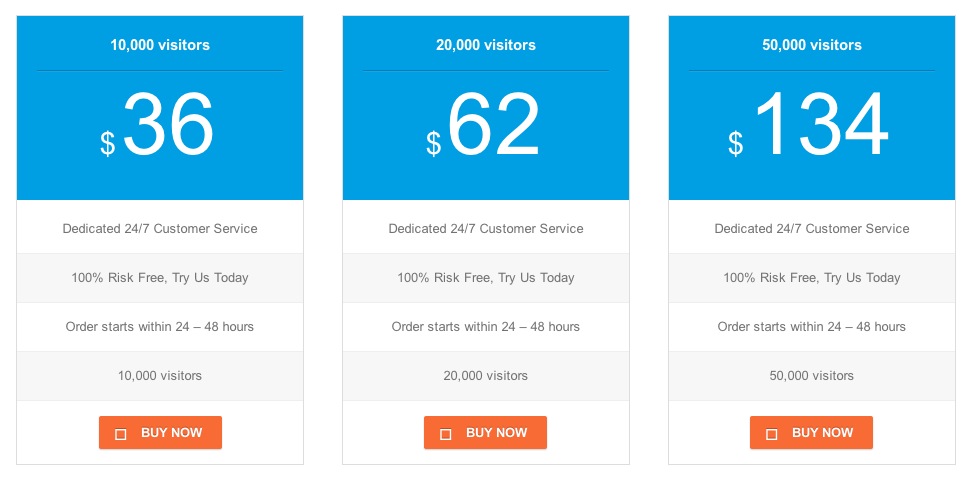Screen dimensions: 977x493
Task: Click the "20,000 visitors" feature row above BUY NOW
Action: 486,376
